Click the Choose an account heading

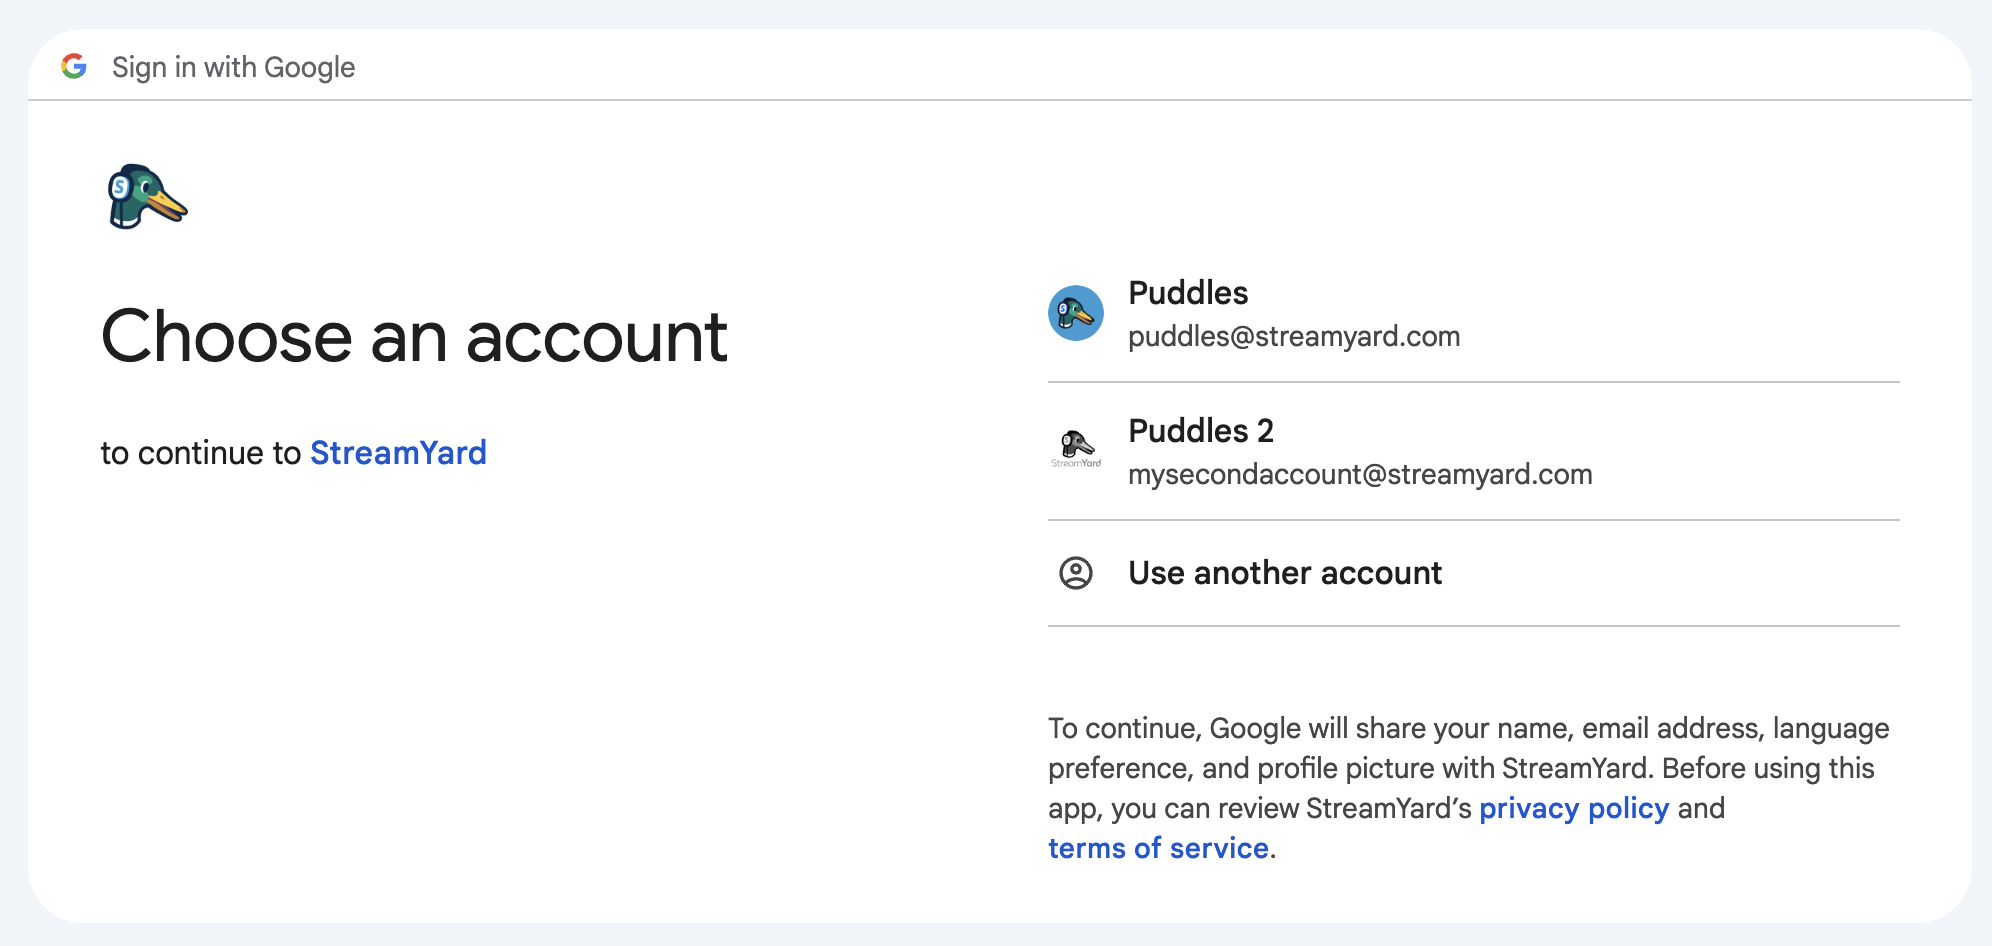(414, 337)
